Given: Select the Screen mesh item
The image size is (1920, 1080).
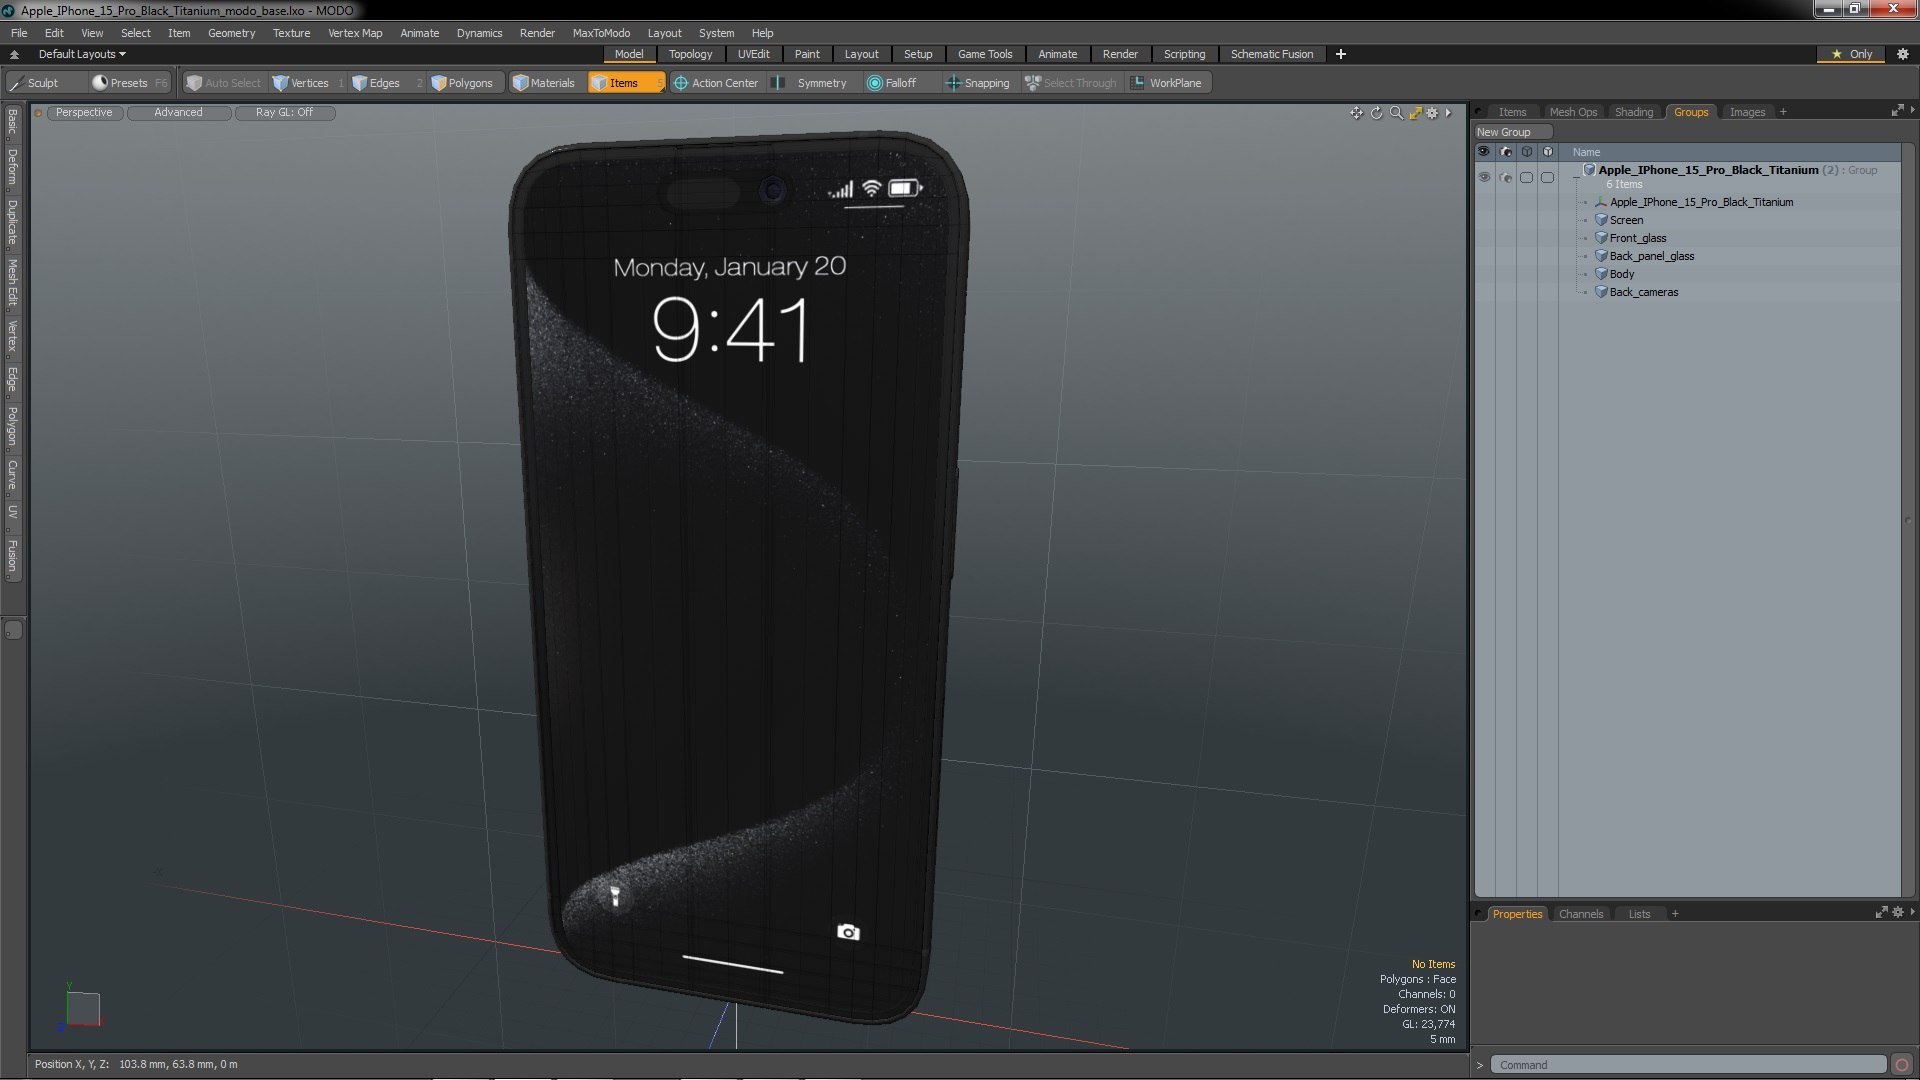Looking at the screenshot, I should click(x=1625, y=220).
